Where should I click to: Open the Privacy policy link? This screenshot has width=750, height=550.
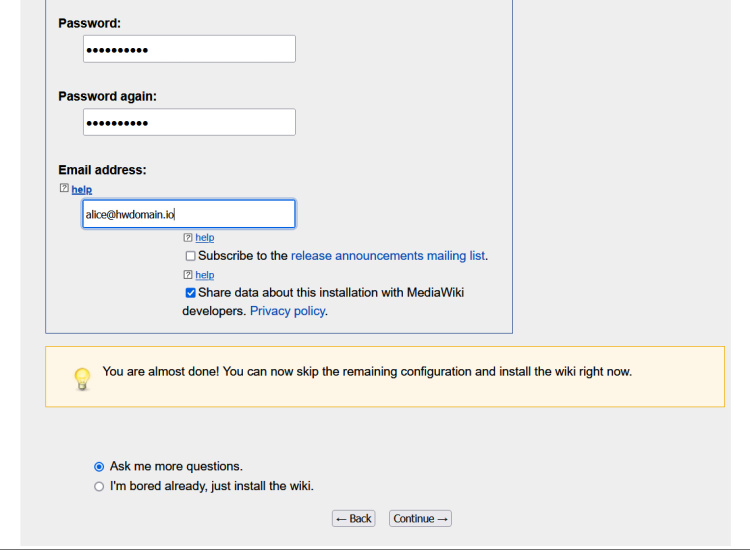coord(287,311)
